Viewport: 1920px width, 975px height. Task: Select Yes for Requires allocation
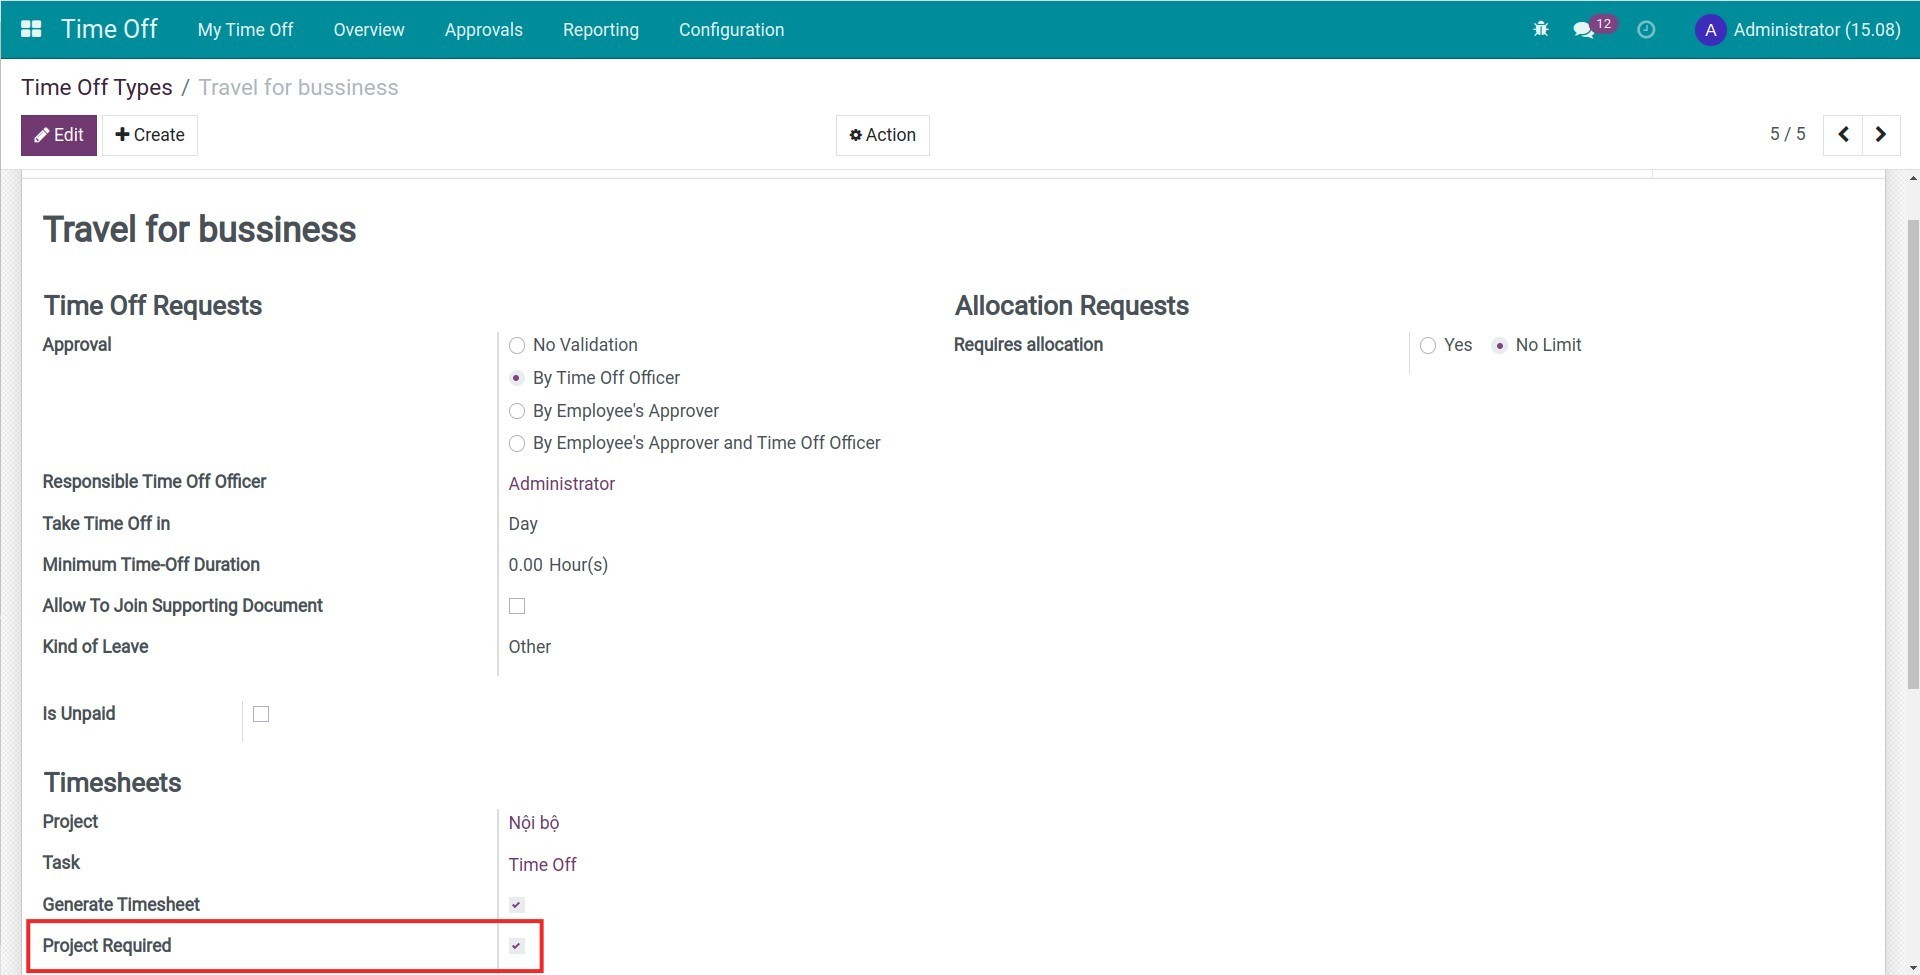tap(1429, 345)
